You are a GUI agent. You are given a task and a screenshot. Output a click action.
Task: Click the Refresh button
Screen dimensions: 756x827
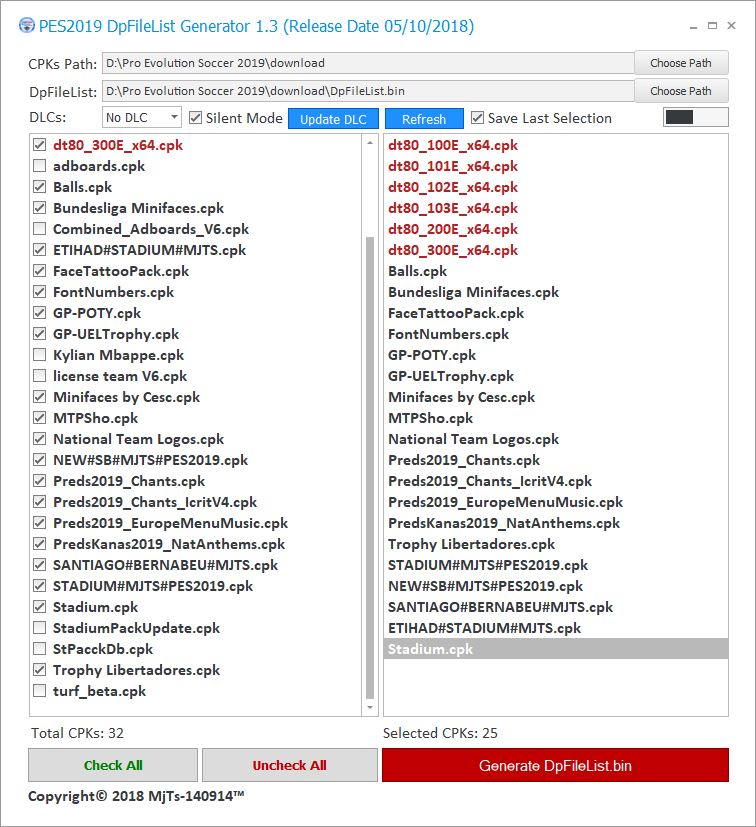tap(424, 119)
